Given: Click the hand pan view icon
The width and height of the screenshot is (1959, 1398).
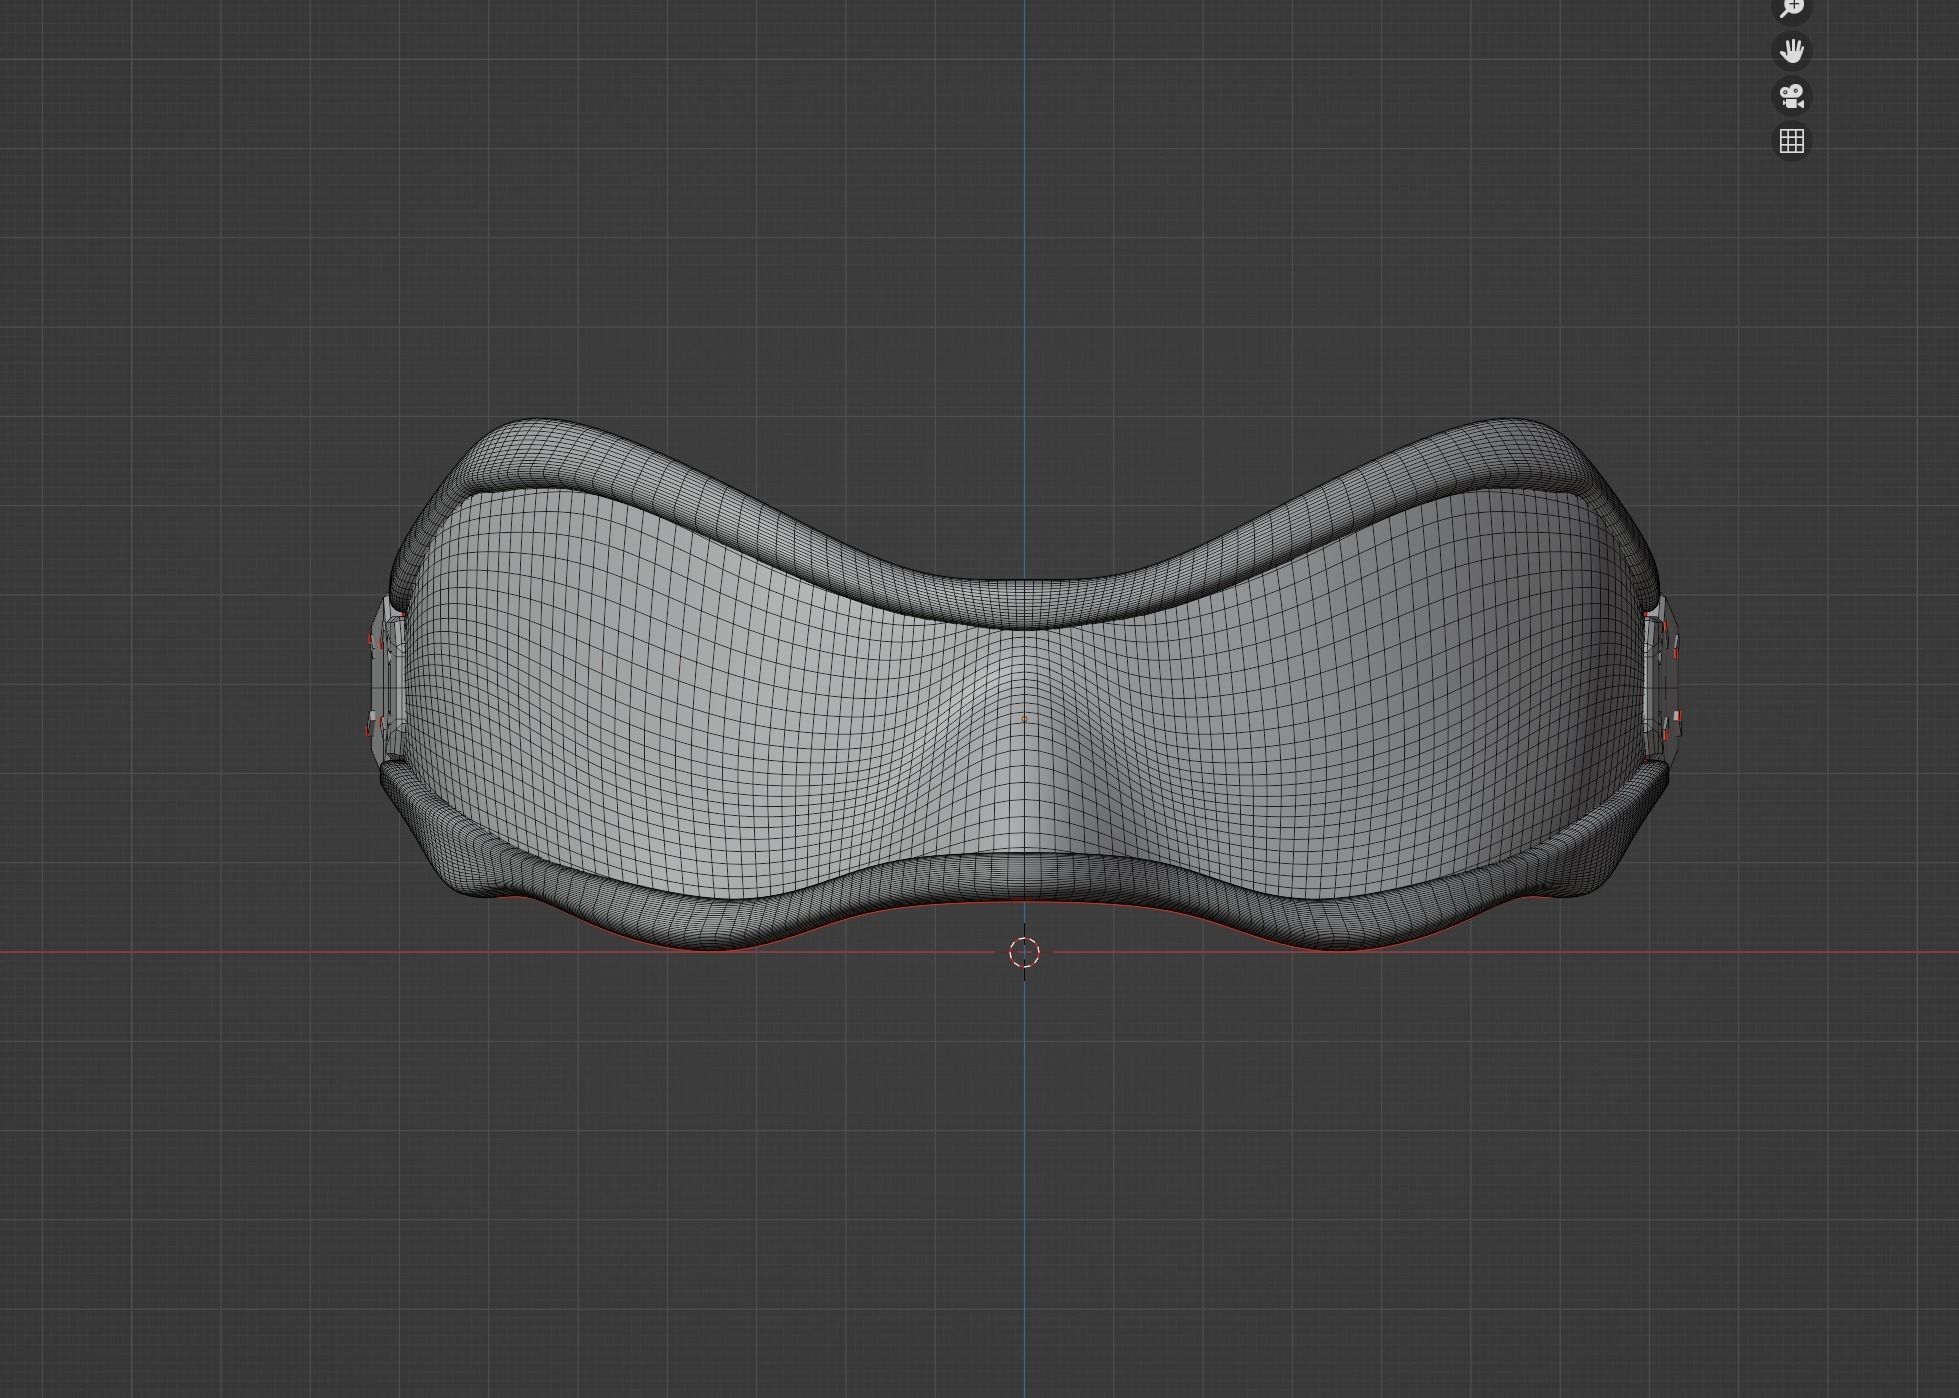Looking at the screenshot, I should click(x=1791, y=51).
